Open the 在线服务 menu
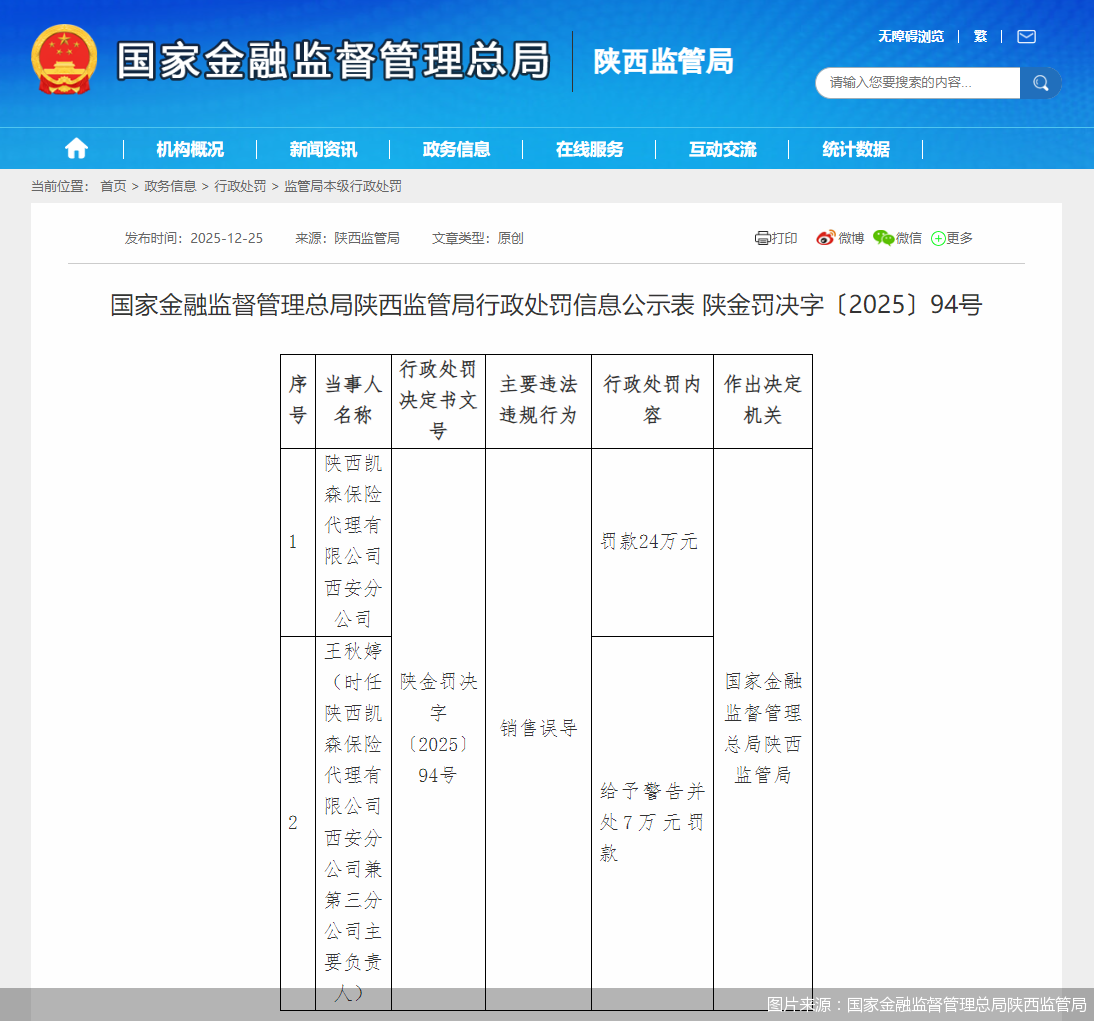 589,148
